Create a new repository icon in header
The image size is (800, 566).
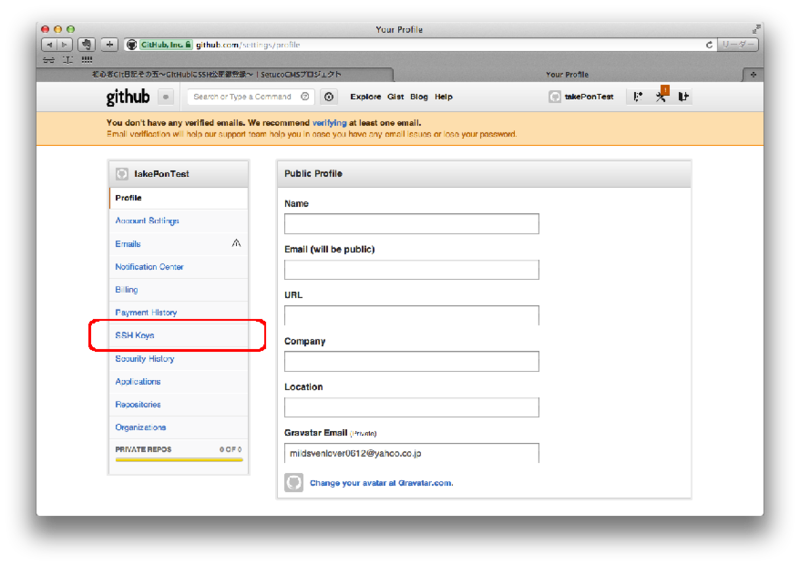click(638, 96)
